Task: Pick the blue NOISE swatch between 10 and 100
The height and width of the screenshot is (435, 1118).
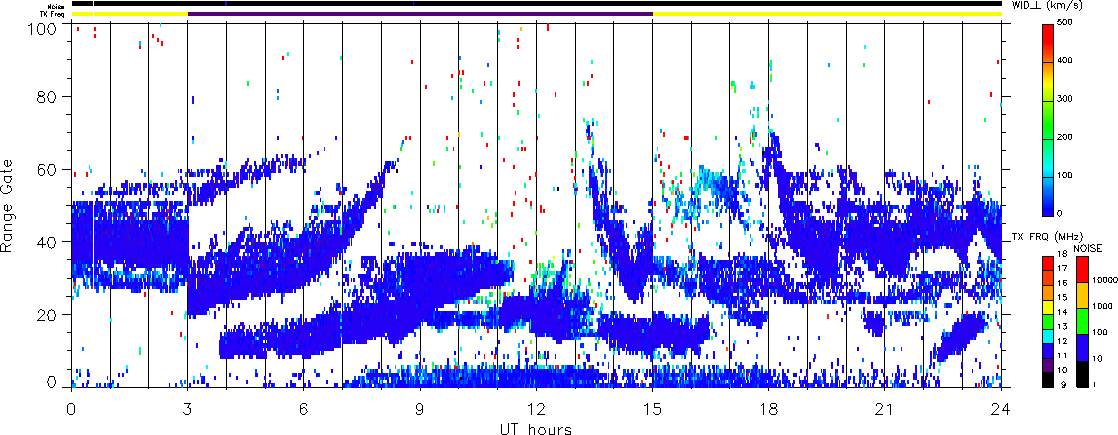Action: pyautogui.click(x=1082, y=347)
